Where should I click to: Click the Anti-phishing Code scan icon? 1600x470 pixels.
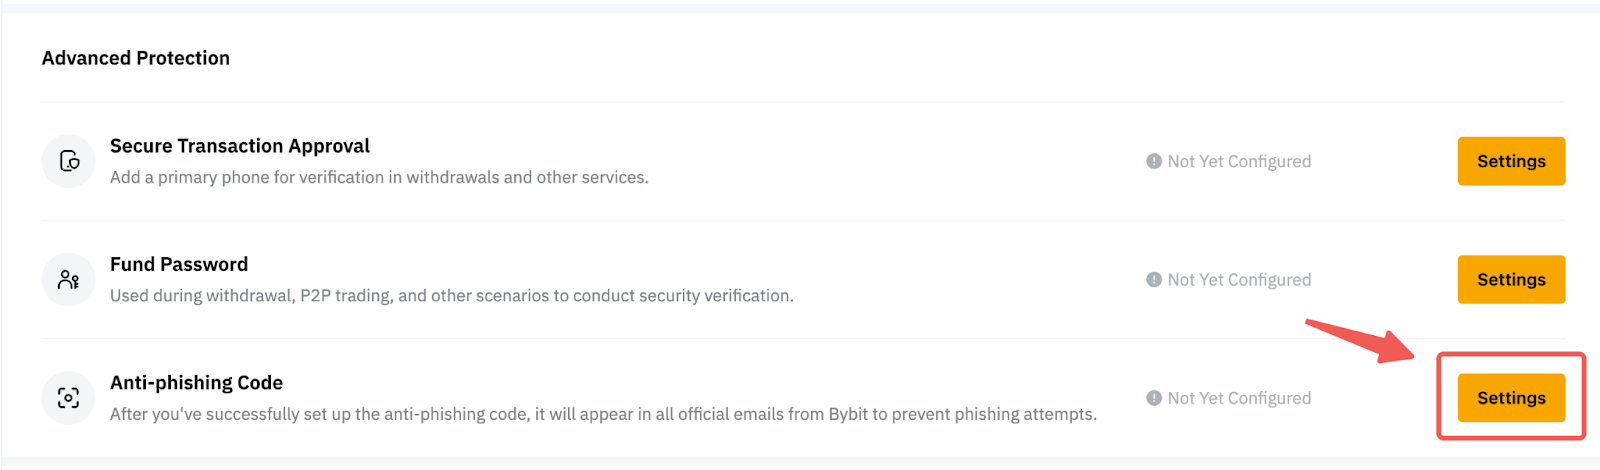pos(68,398)
